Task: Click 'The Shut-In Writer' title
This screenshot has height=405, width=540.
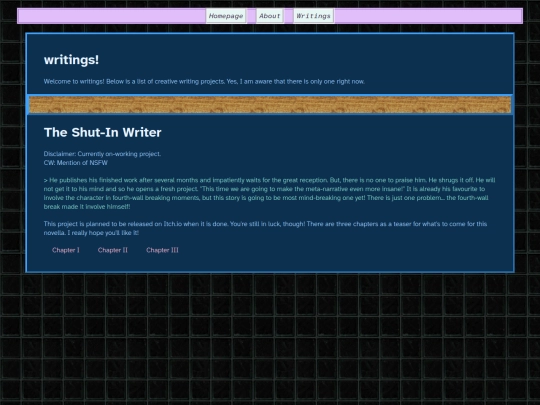Action: (103, 133)
